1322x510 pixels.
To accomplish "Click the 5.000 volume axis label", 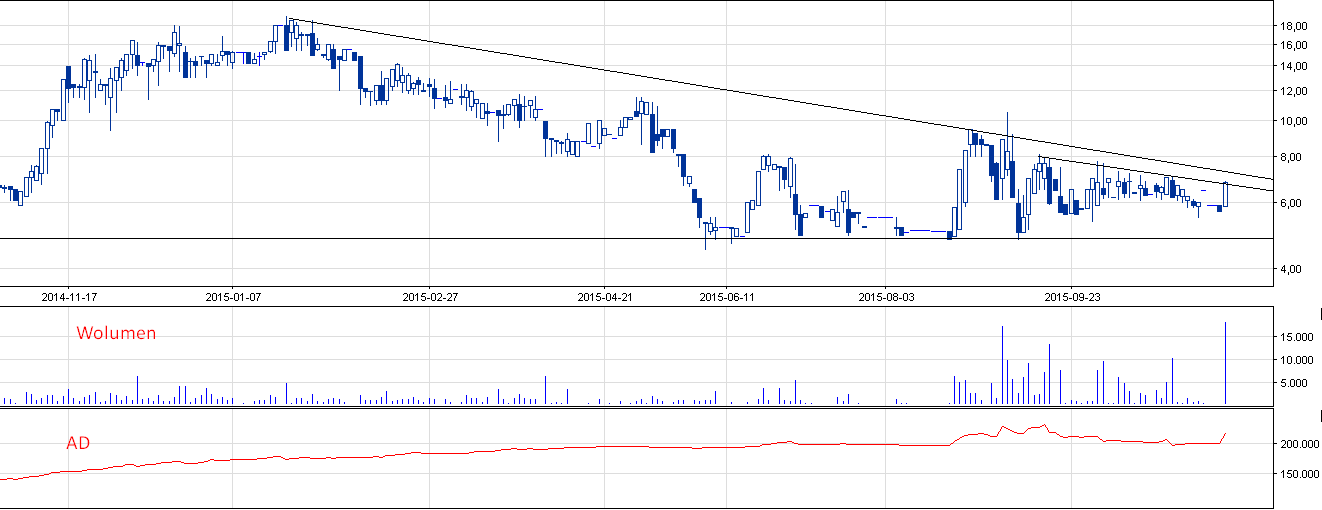I will point(1299,383).
